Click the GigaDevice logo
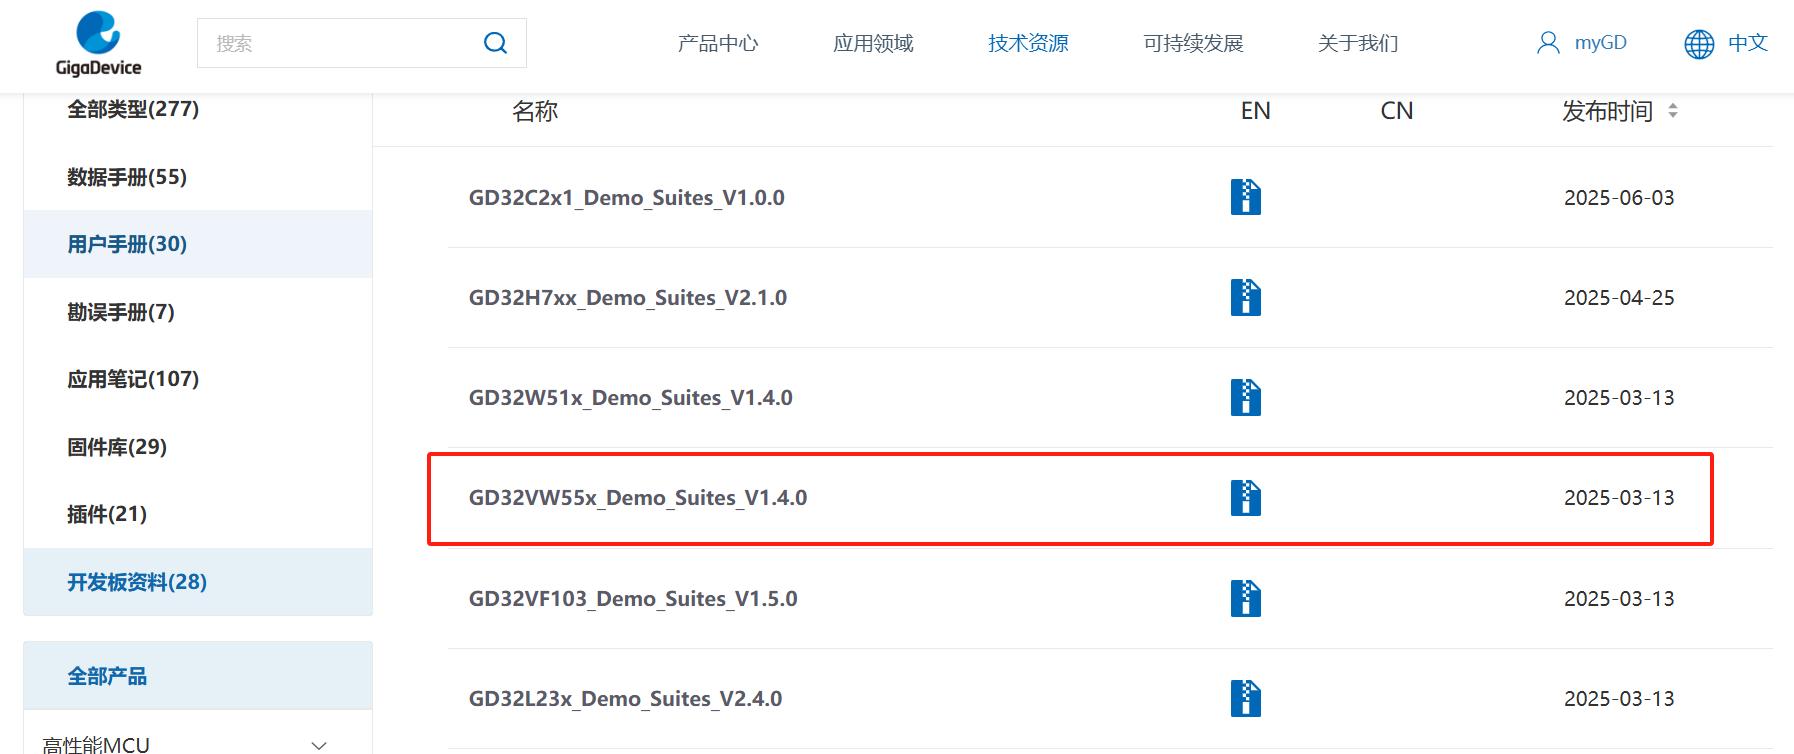1794x754 pixels. tap(98, 44)
